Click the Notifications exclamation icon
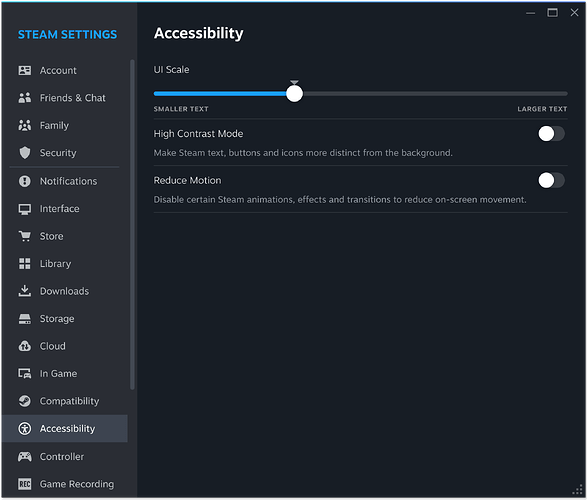The image size is (587, 500). (25, 181)
